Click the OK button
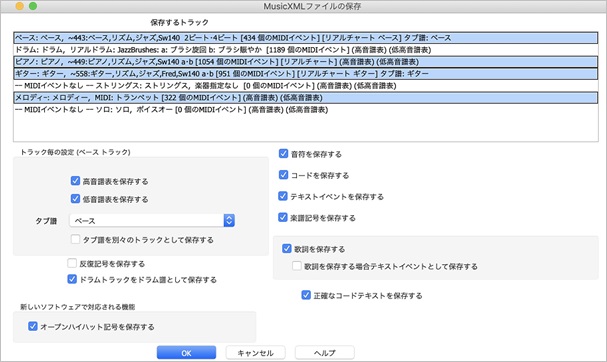Image resolution: width=607 pixels, height=362 pixels. point(186,353)
